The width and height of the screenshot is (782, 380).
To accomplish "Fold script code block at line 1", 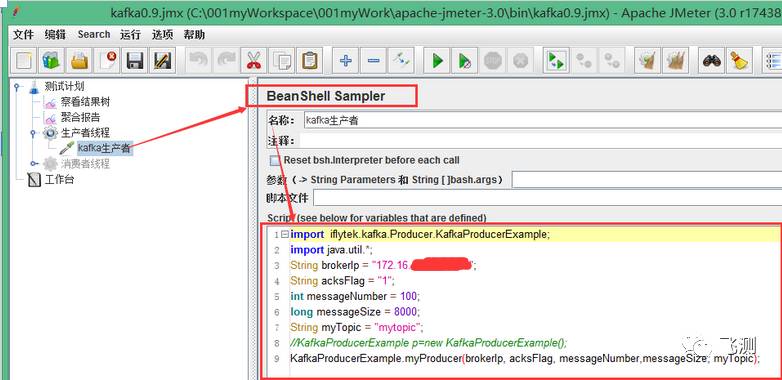I will [x=284, y=234].
